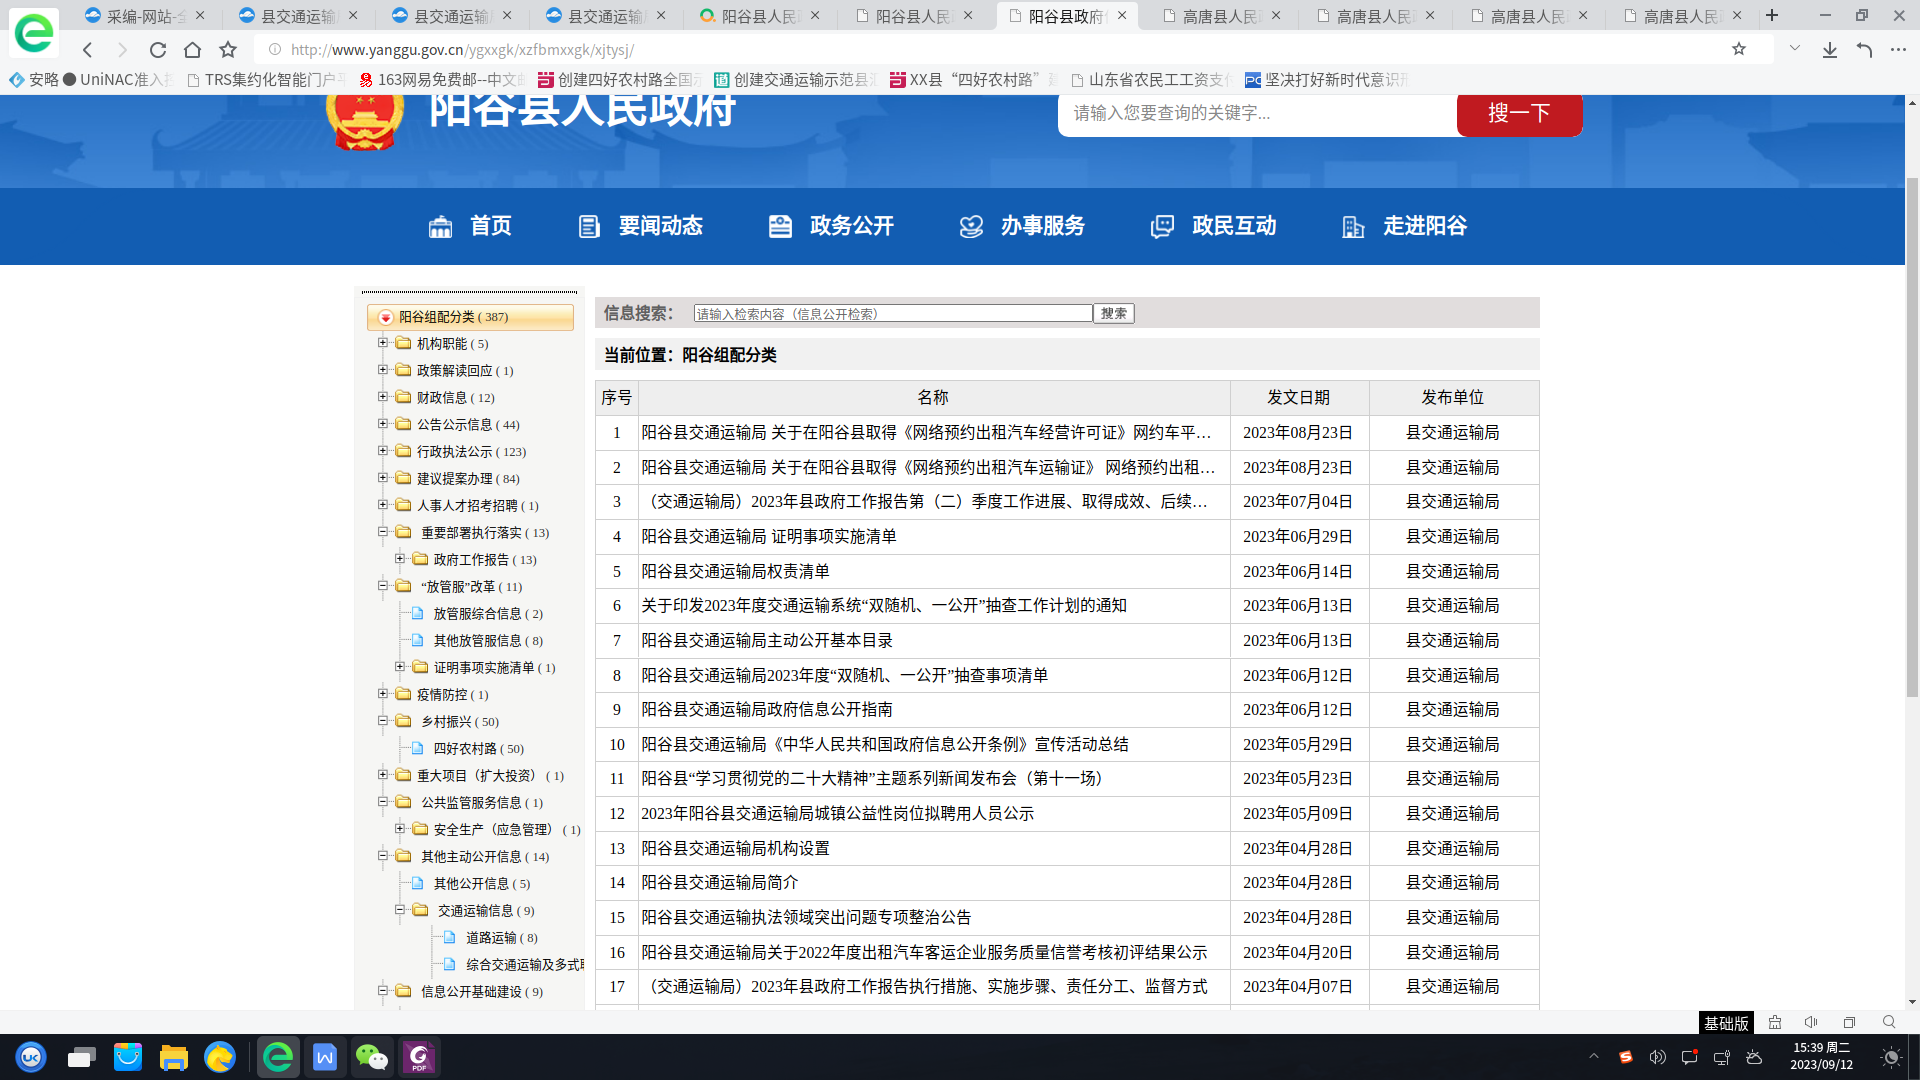
Task: Bookmark this page with toolbar star
Action: coord(228,50)
